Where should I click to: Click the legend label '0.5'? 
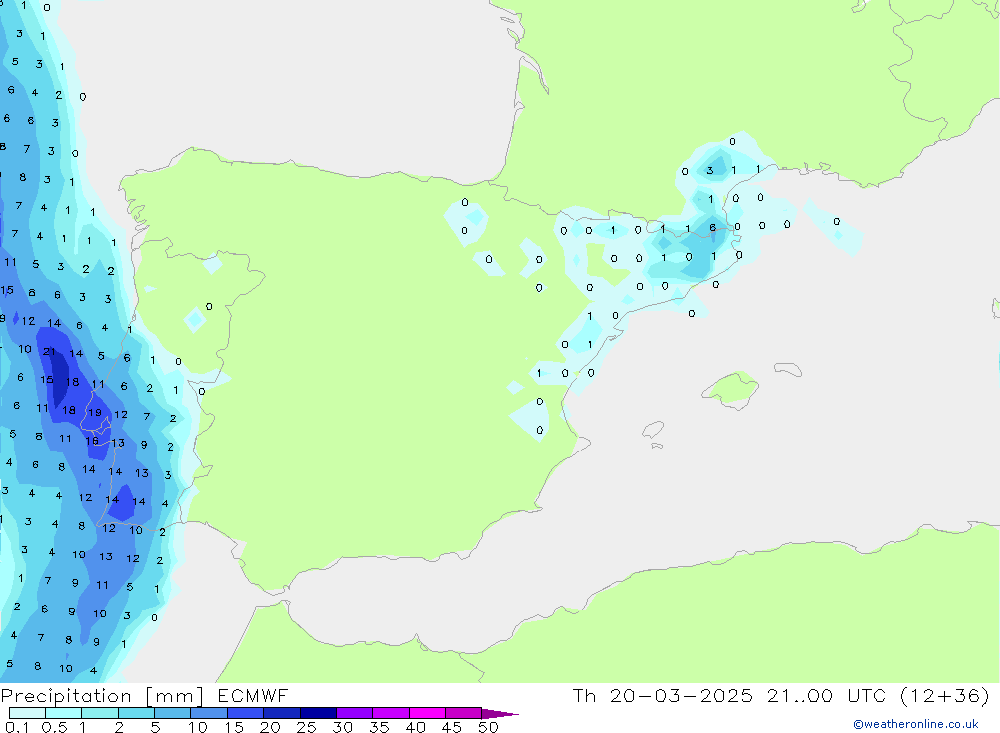click(x=54, y=727)
